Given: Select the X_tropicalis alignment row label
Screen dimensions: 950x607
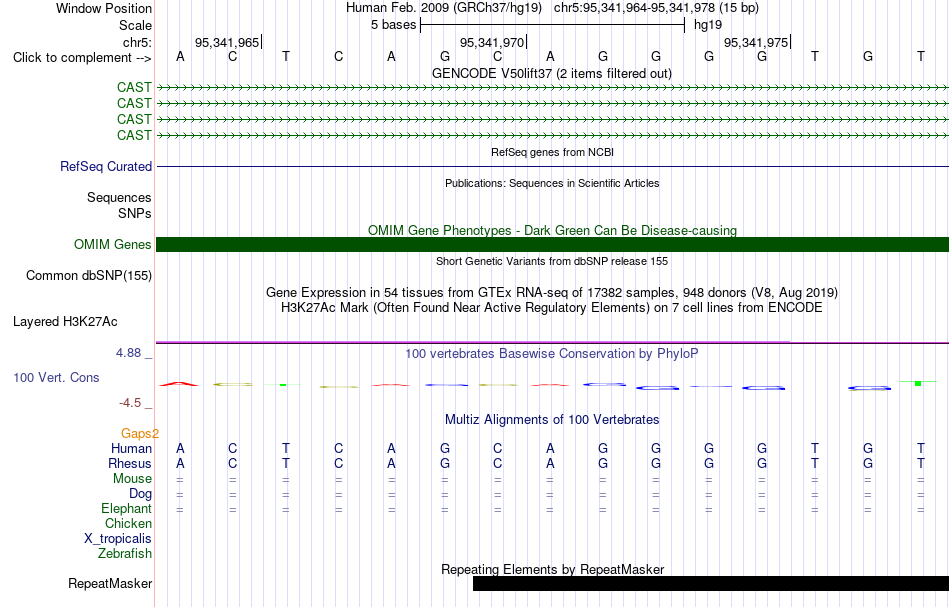Looking at the screenshot, I should tap(118, 539).
